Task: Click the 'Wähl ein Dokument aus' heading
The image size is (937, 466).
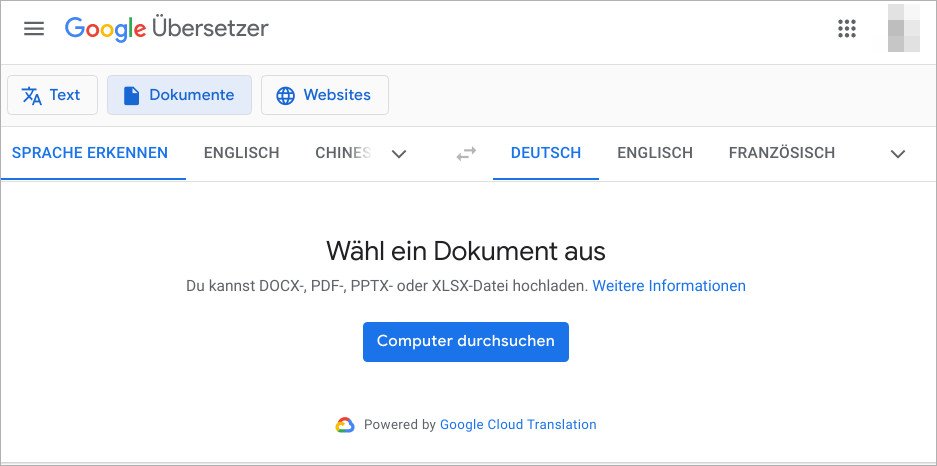Action: click(466, 252)
